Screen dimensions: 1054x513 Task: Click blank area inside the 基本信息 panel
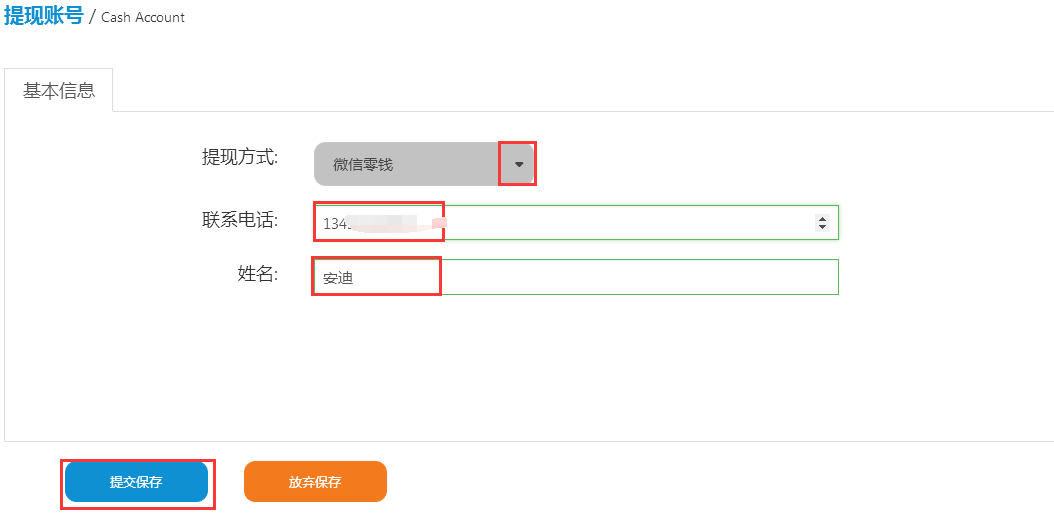pyautogui.click(x=524, y=370)
